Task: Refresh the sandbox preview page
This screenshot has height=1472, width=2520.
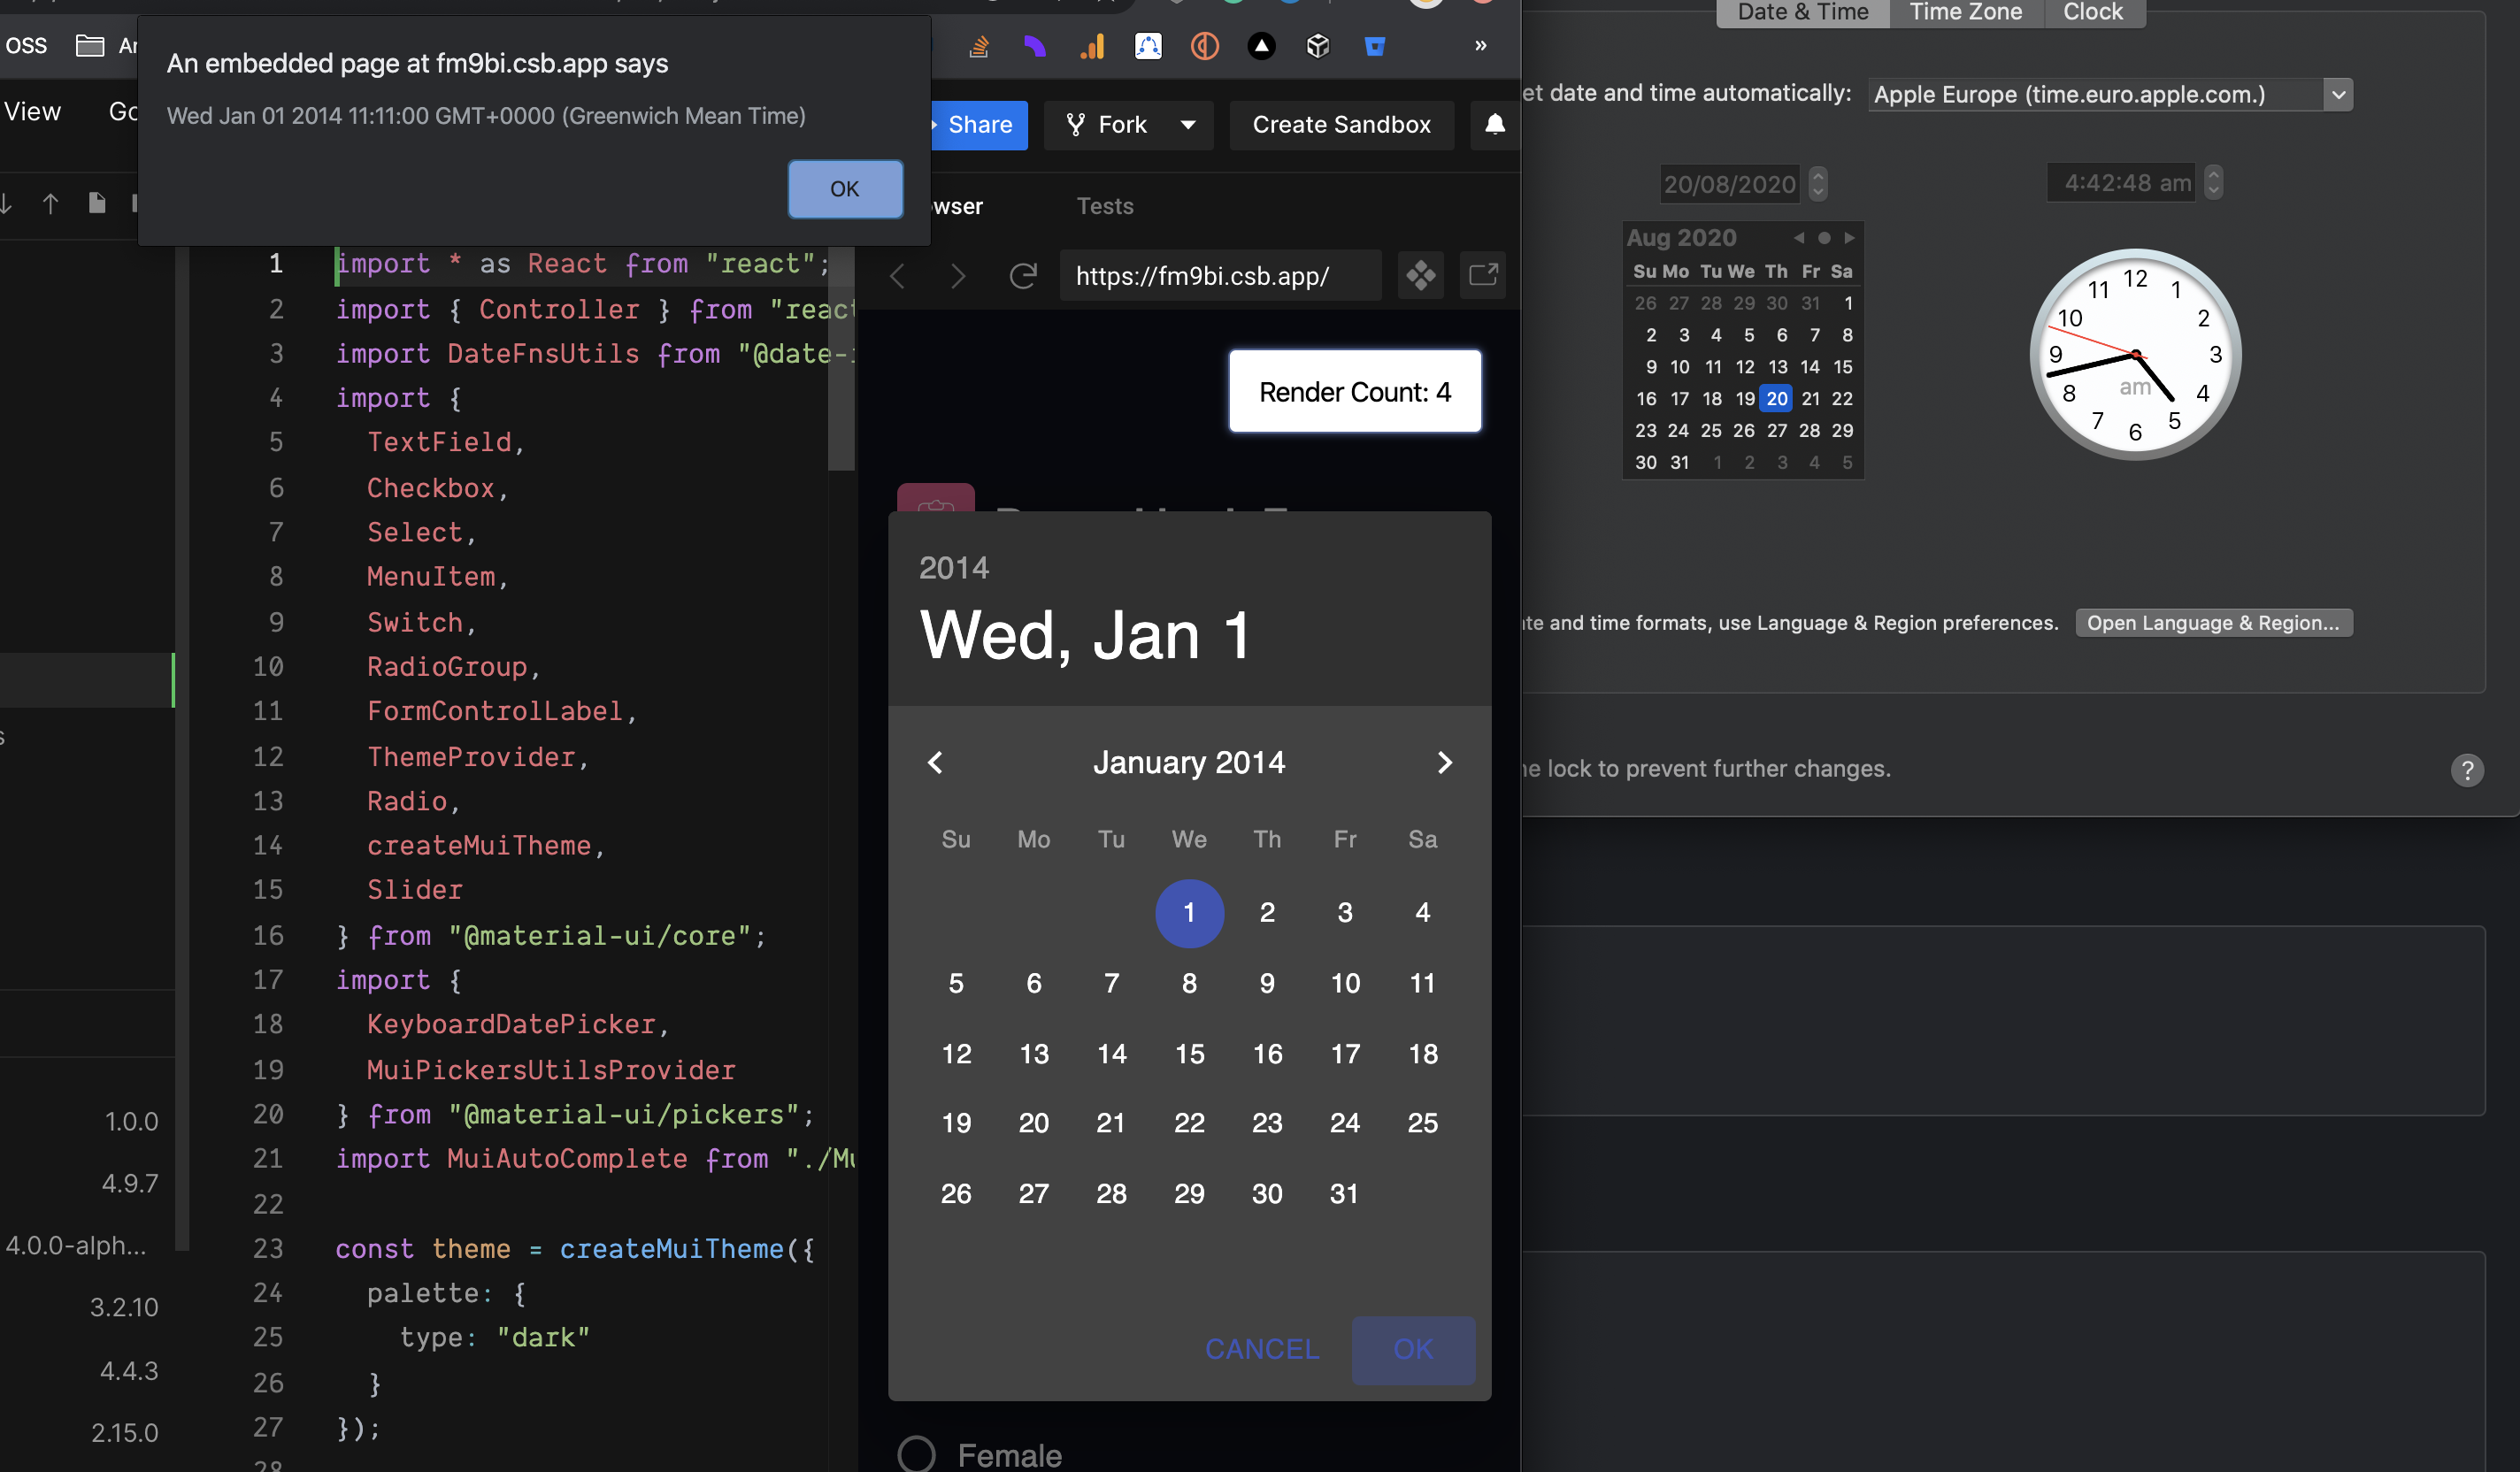Action: [1023, 275]
